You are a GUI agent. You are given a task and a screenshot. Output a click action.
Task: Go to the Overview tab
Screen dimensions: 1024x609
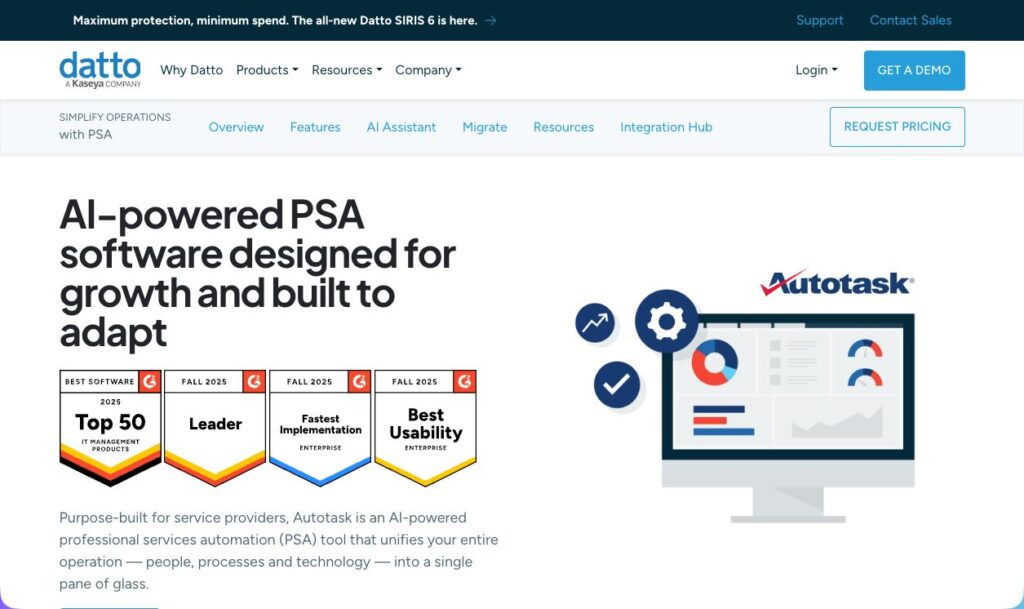pos(236,127)
